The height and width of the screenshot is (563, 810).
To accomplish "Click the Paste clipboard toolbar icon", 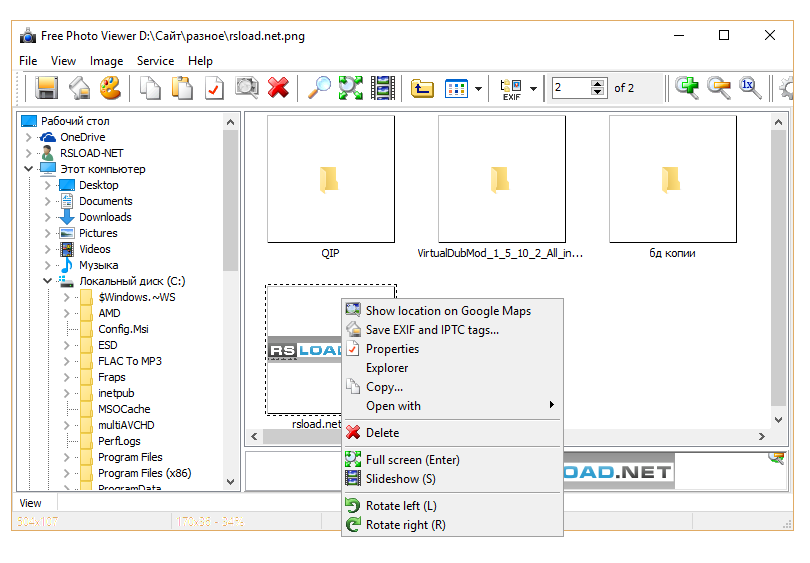I will (182, 88).
